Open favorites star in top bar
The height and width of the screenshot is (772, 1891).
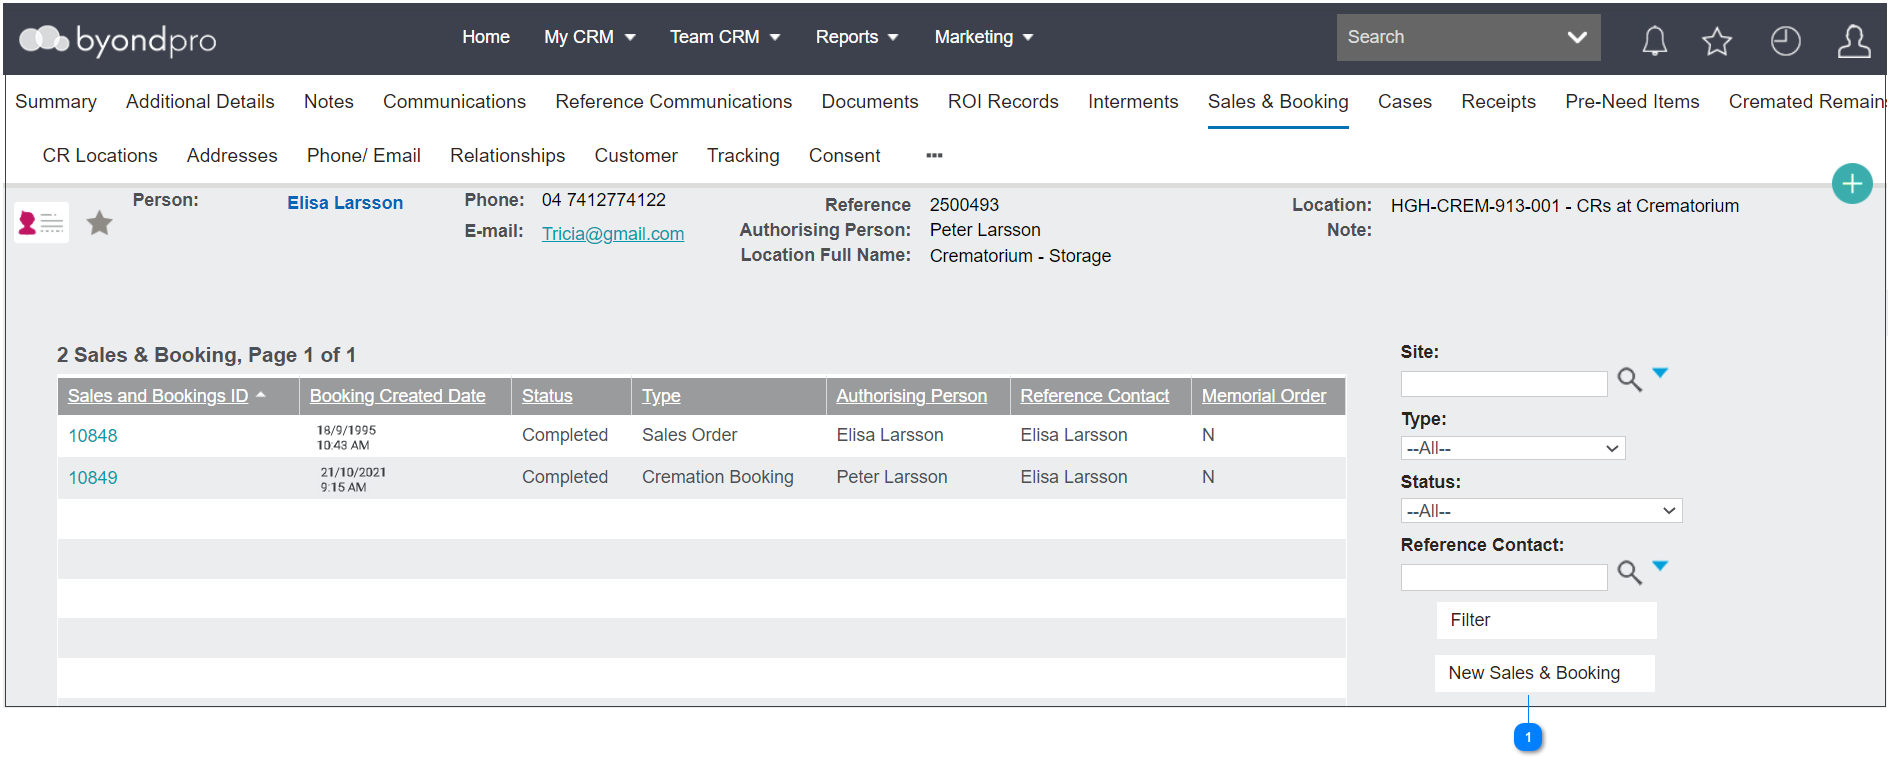pos(1717,40)
